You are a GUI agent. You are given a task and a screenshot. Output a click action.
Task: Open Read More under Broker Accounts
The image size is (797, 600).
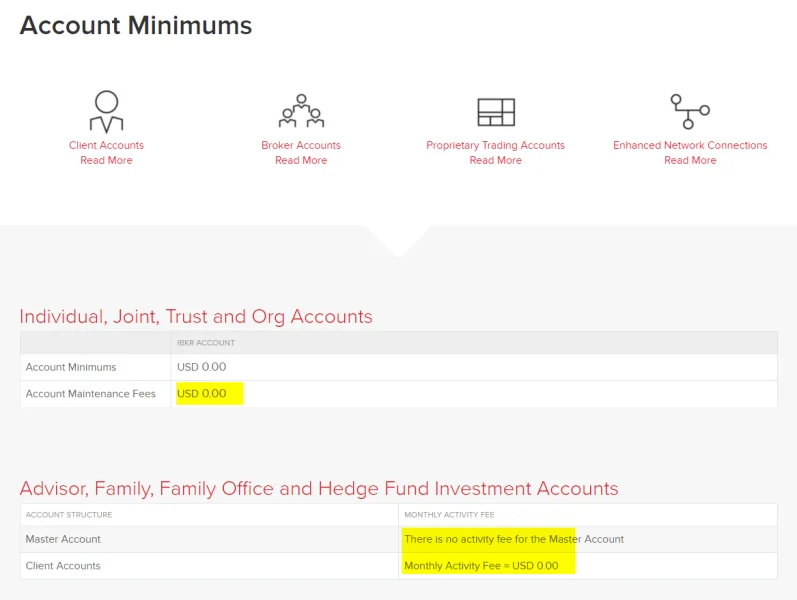click(301, 160)
